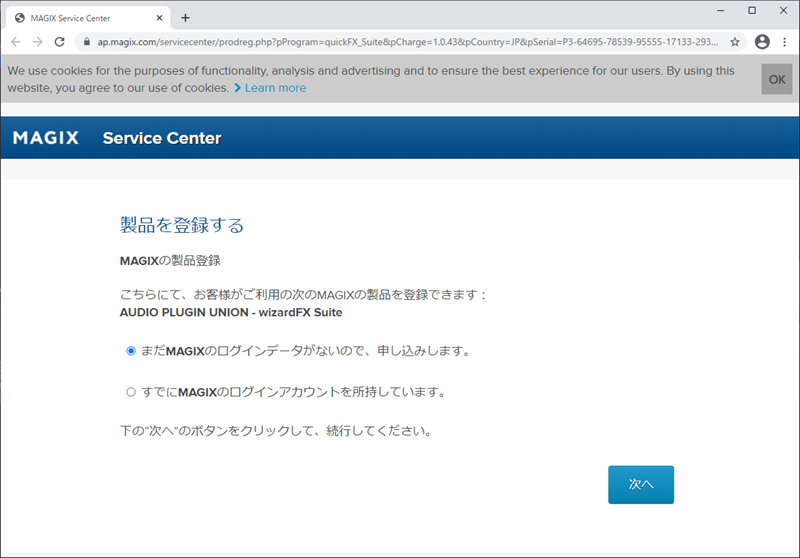Viewport: 800px width, 558px height.
Task: Click the browser forward arrow
Action: [37, 42]
